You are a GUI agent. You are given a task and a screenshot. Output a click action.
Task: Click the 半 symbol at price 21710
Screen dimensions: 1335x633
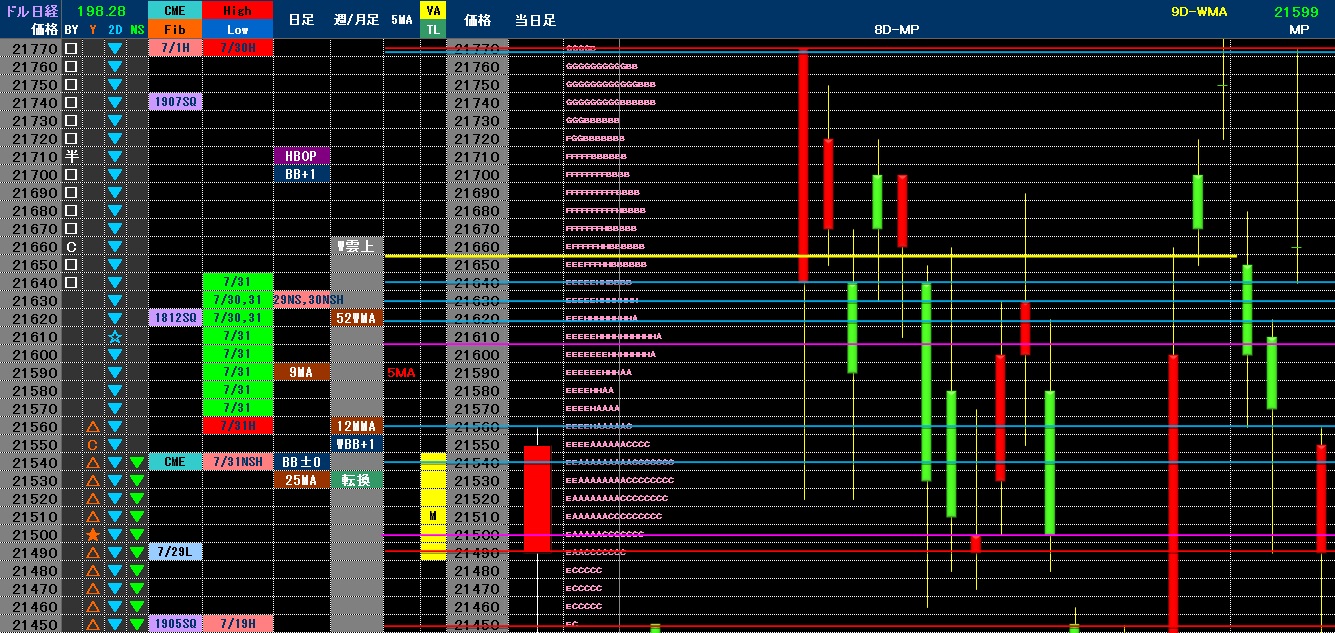click(x=71, y=157)
